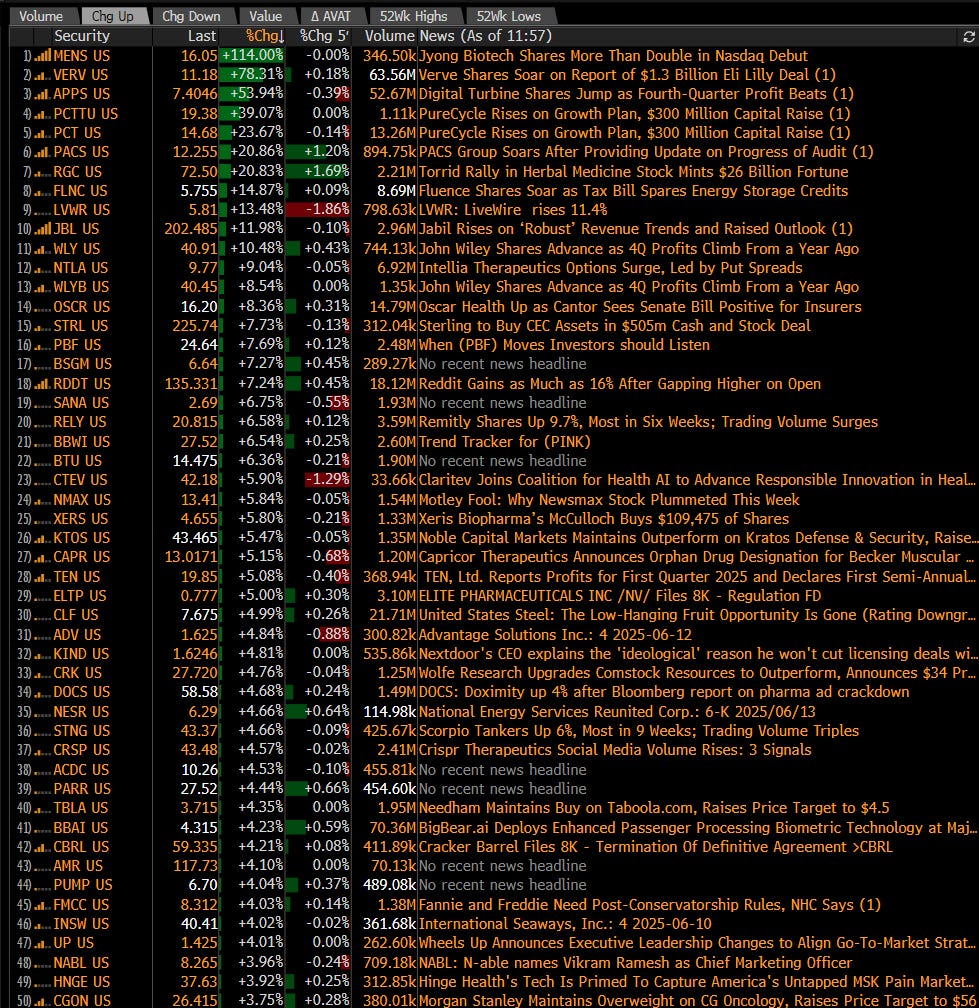
Task: Select the BSGM US security
Action: tap(82, 364)
